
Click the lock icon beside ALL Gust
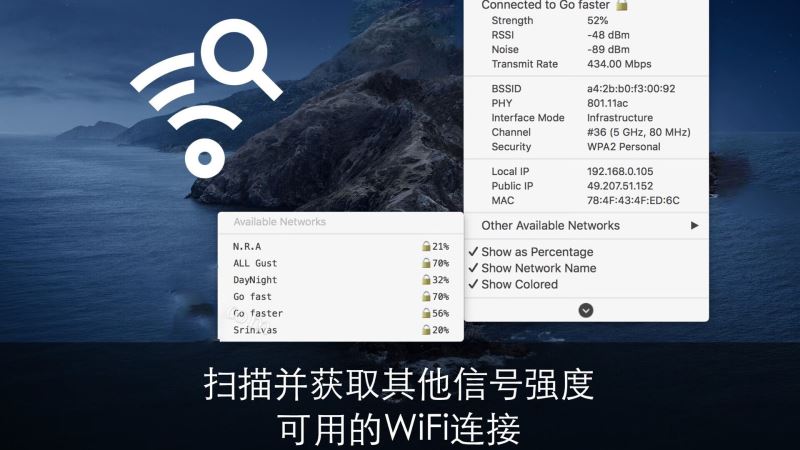426,263
